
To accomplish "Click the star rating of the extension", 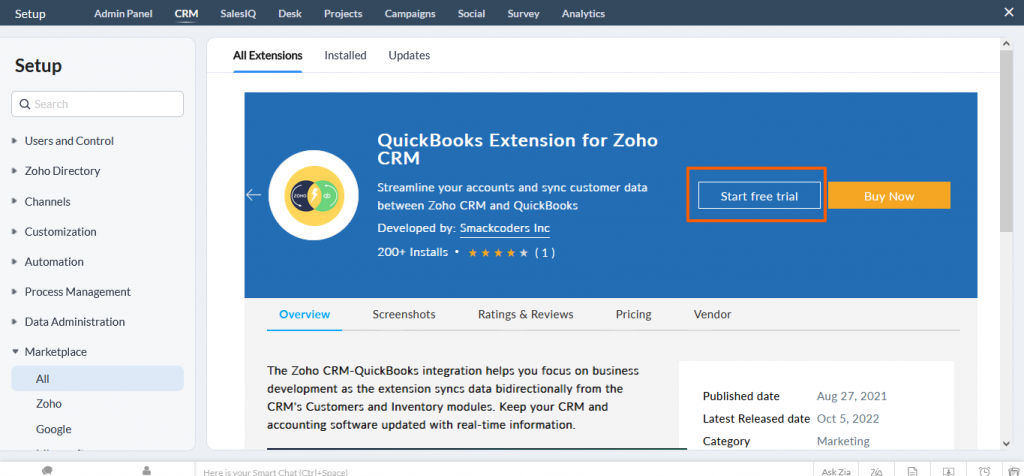I will click(x=498, y=253).
